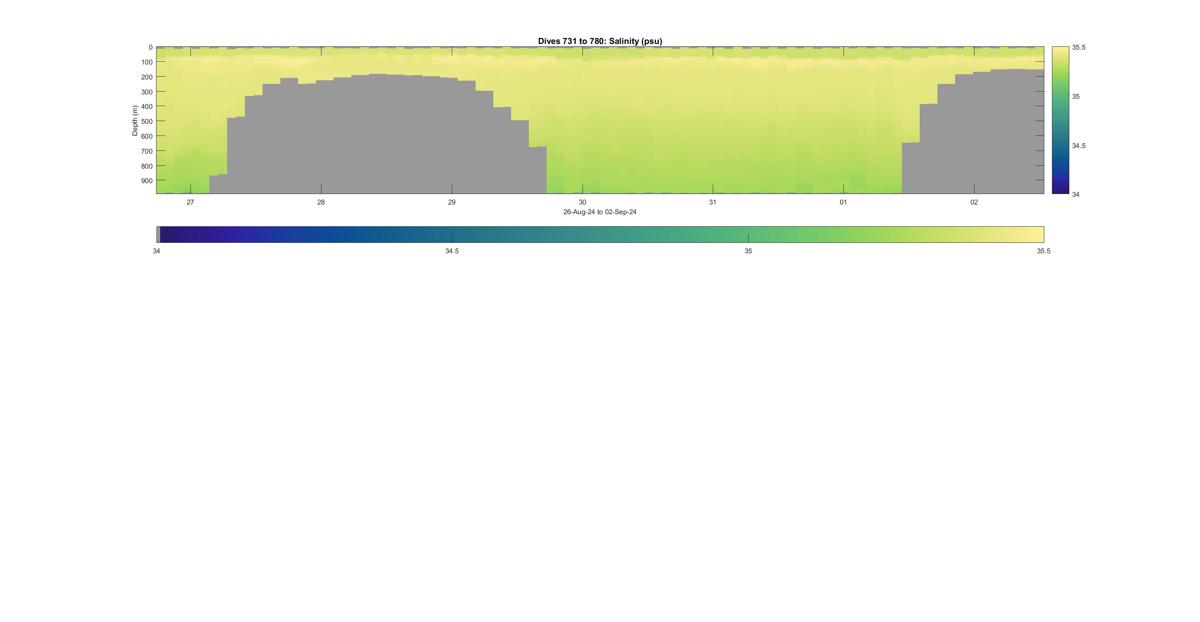The width and height of the screenshot is (1200, 622).
Task: Click the depth tick label '800'
Action: (146, 166)
